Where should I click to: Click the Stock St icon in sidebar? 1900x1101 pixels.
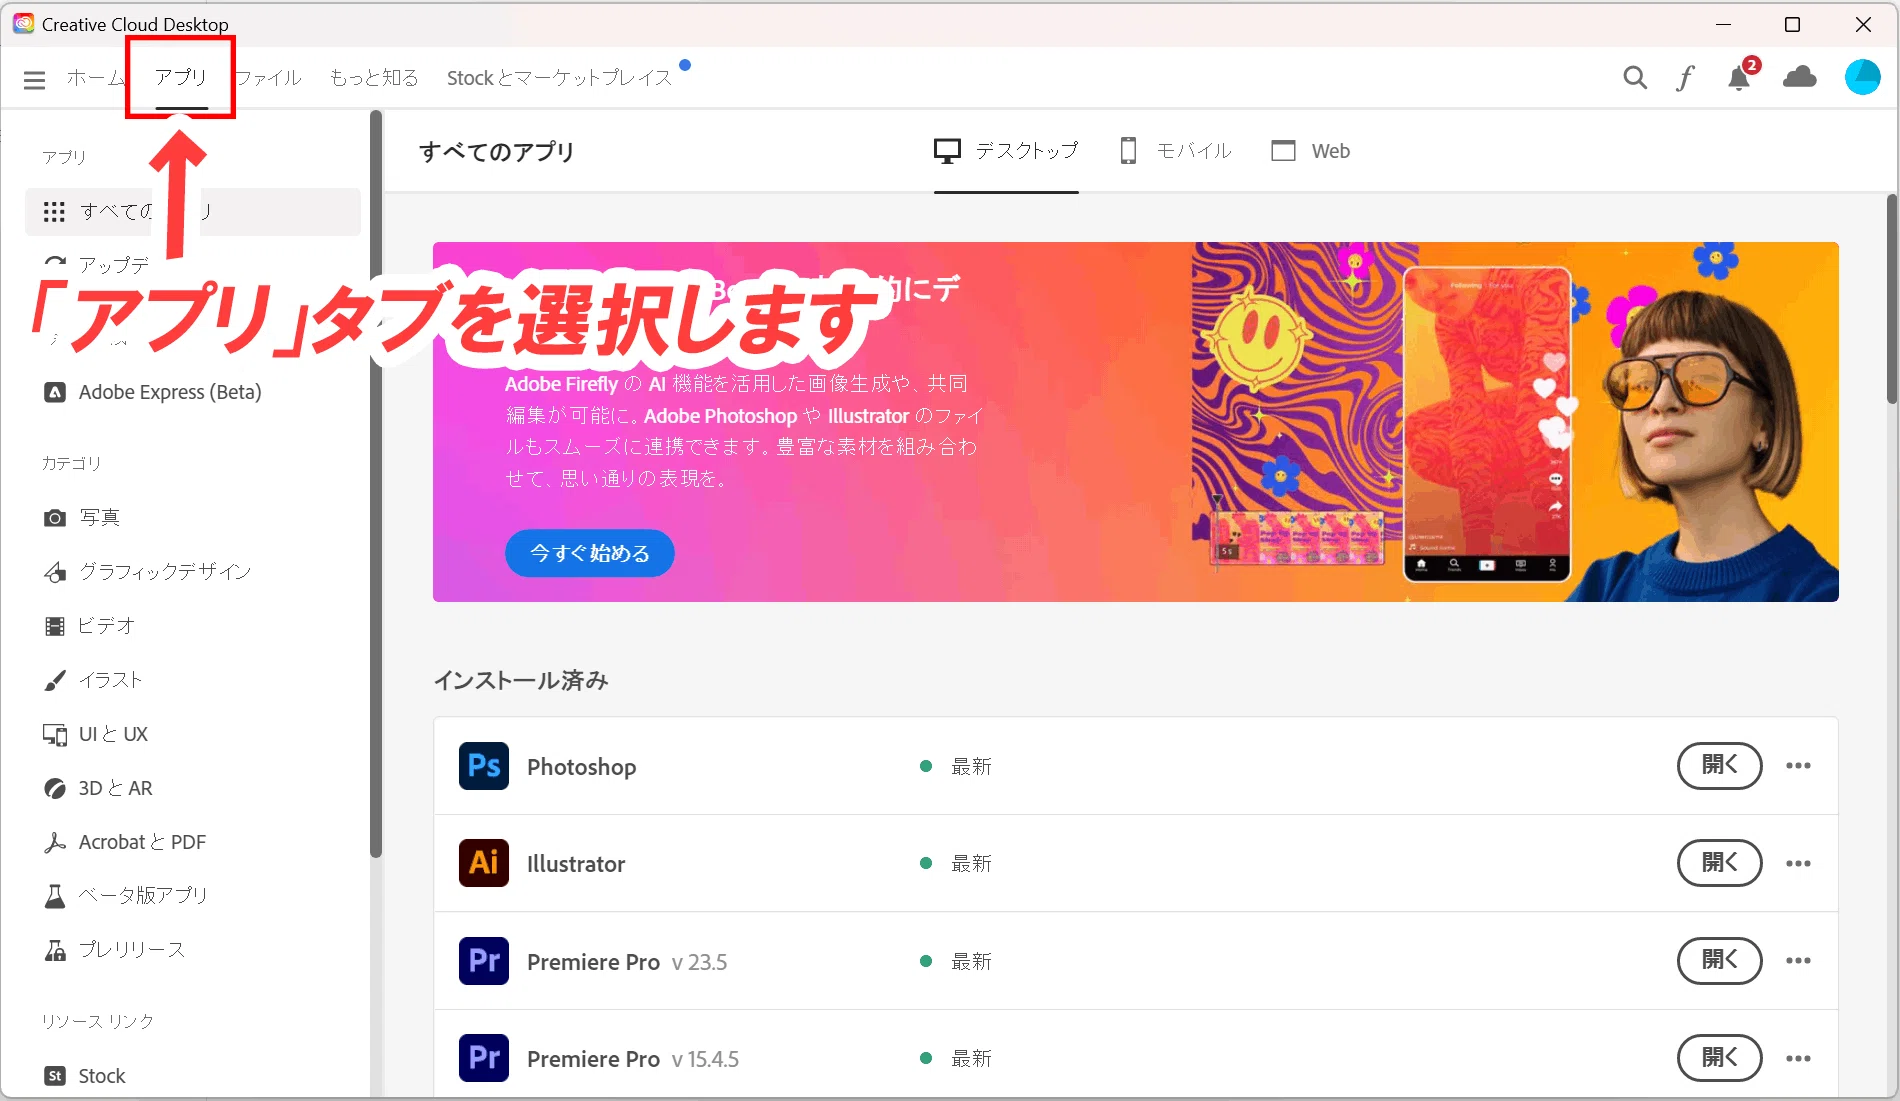[55, 1076]
